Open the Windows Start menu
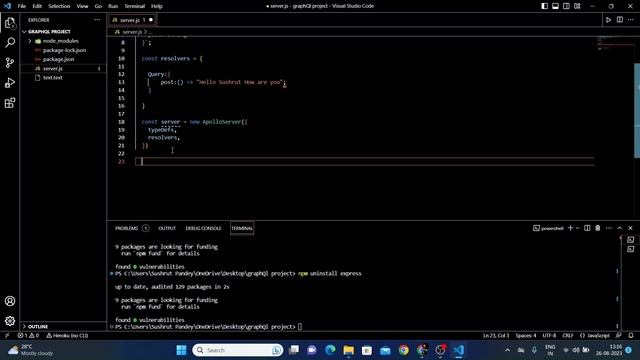640x360 pixels. coord(182,350)
